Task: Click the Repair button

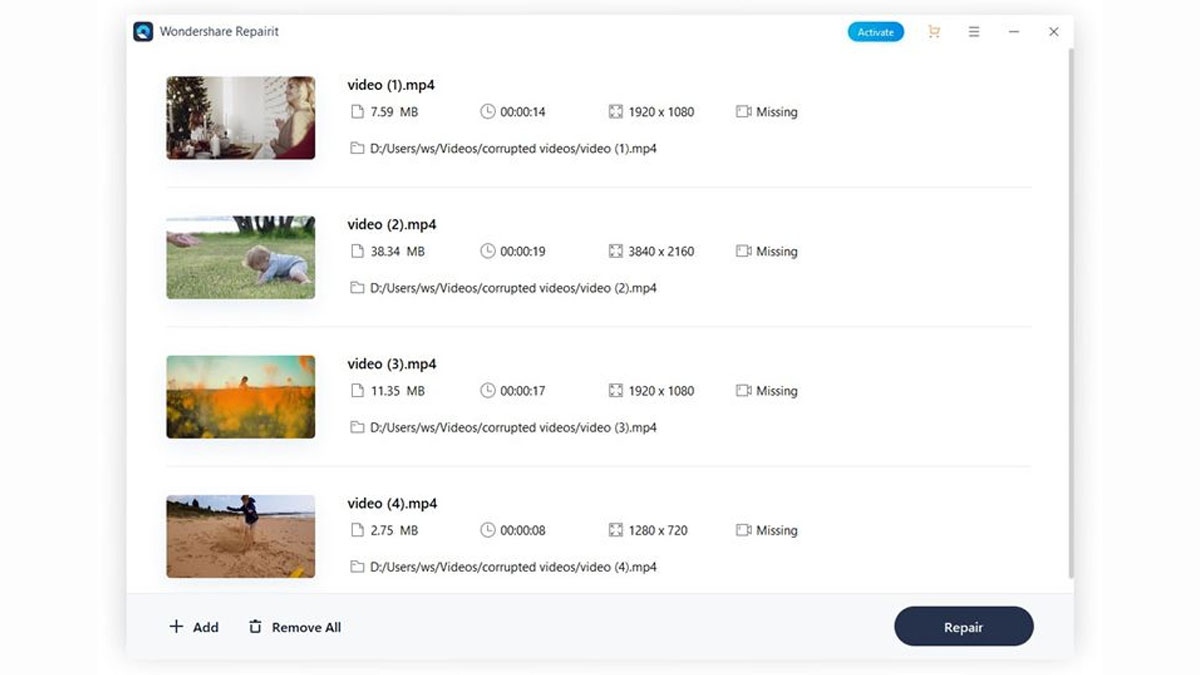Action: [963, 627]
